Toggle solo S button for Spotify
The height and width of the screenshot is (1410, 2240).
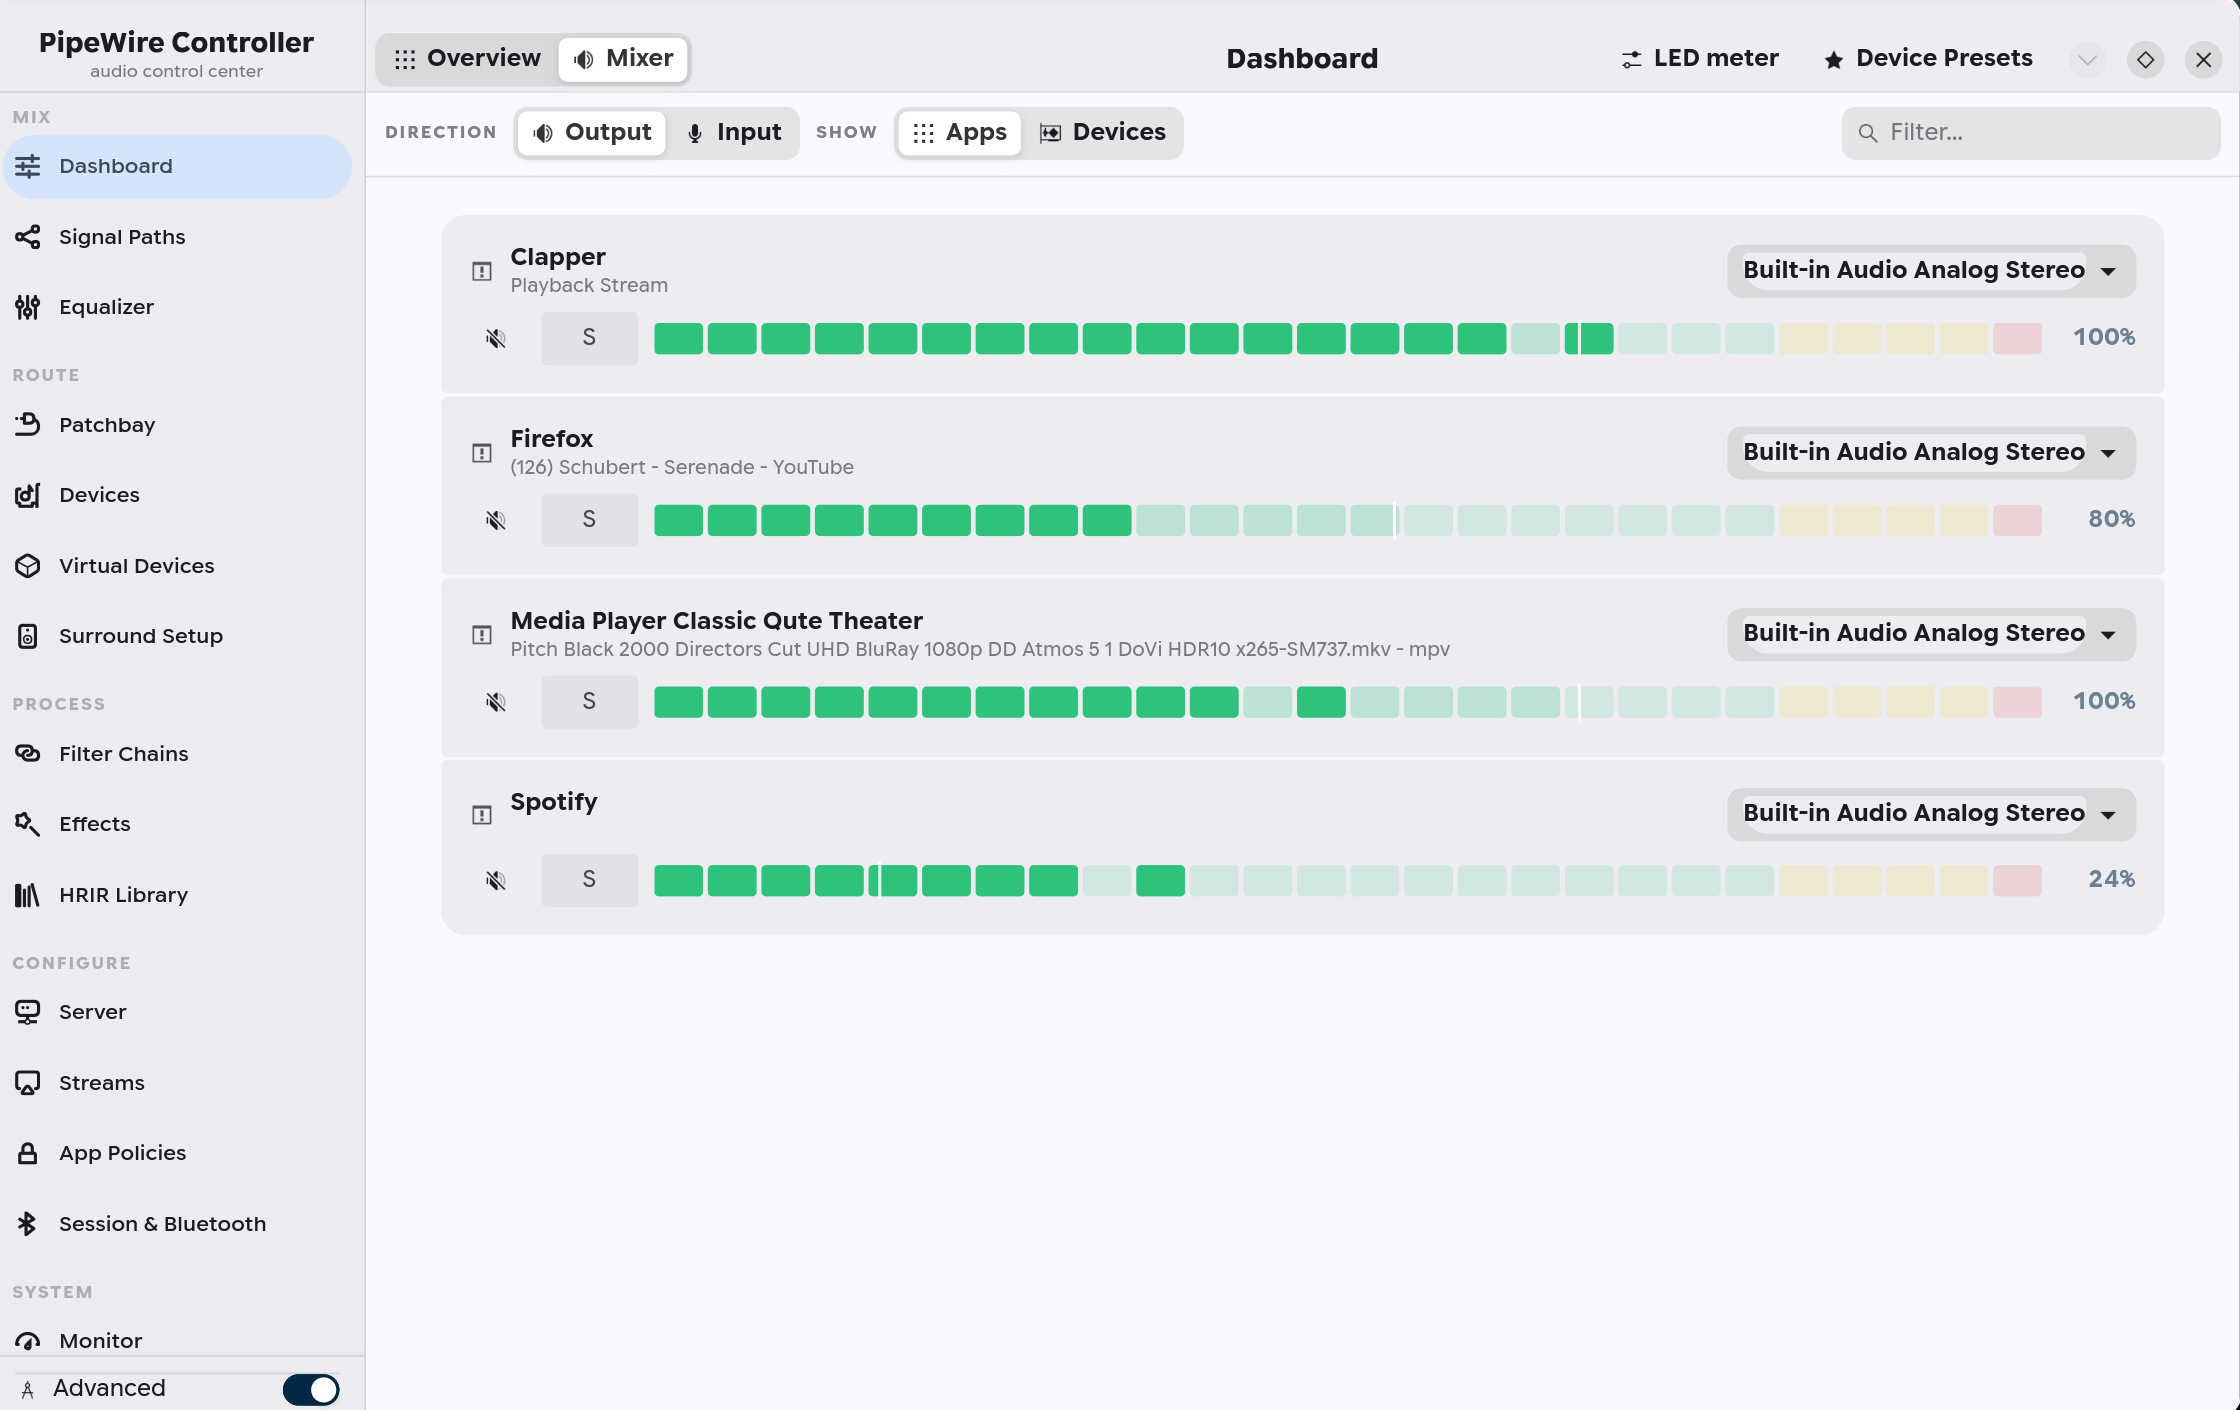(590, 880)
